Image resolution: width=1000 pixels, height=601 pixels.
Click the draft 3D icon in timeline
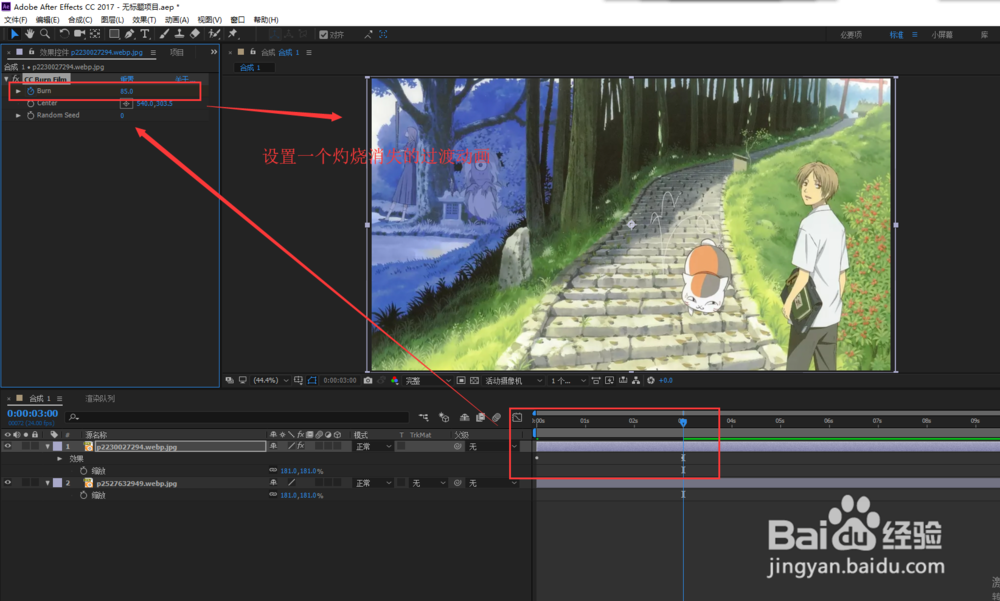point(445,417)
